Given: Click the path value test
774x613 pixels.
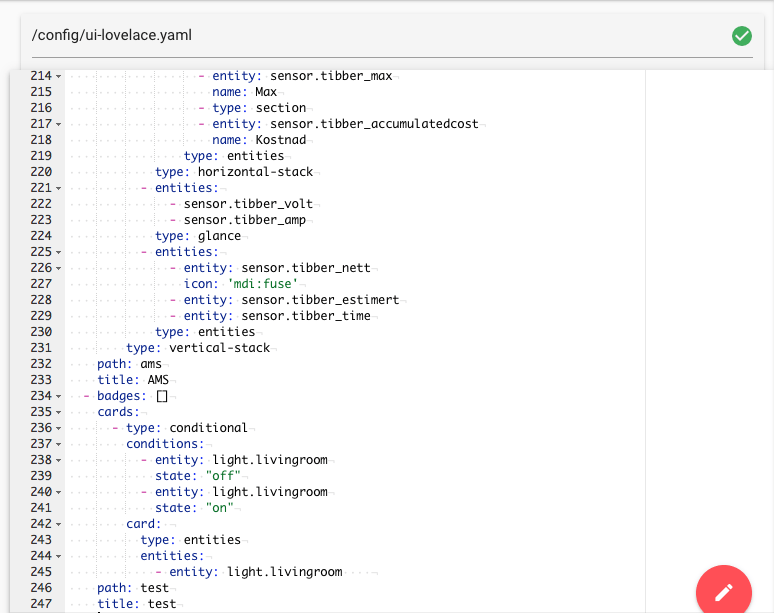Looking at the screenshot, I should [155, 588].
